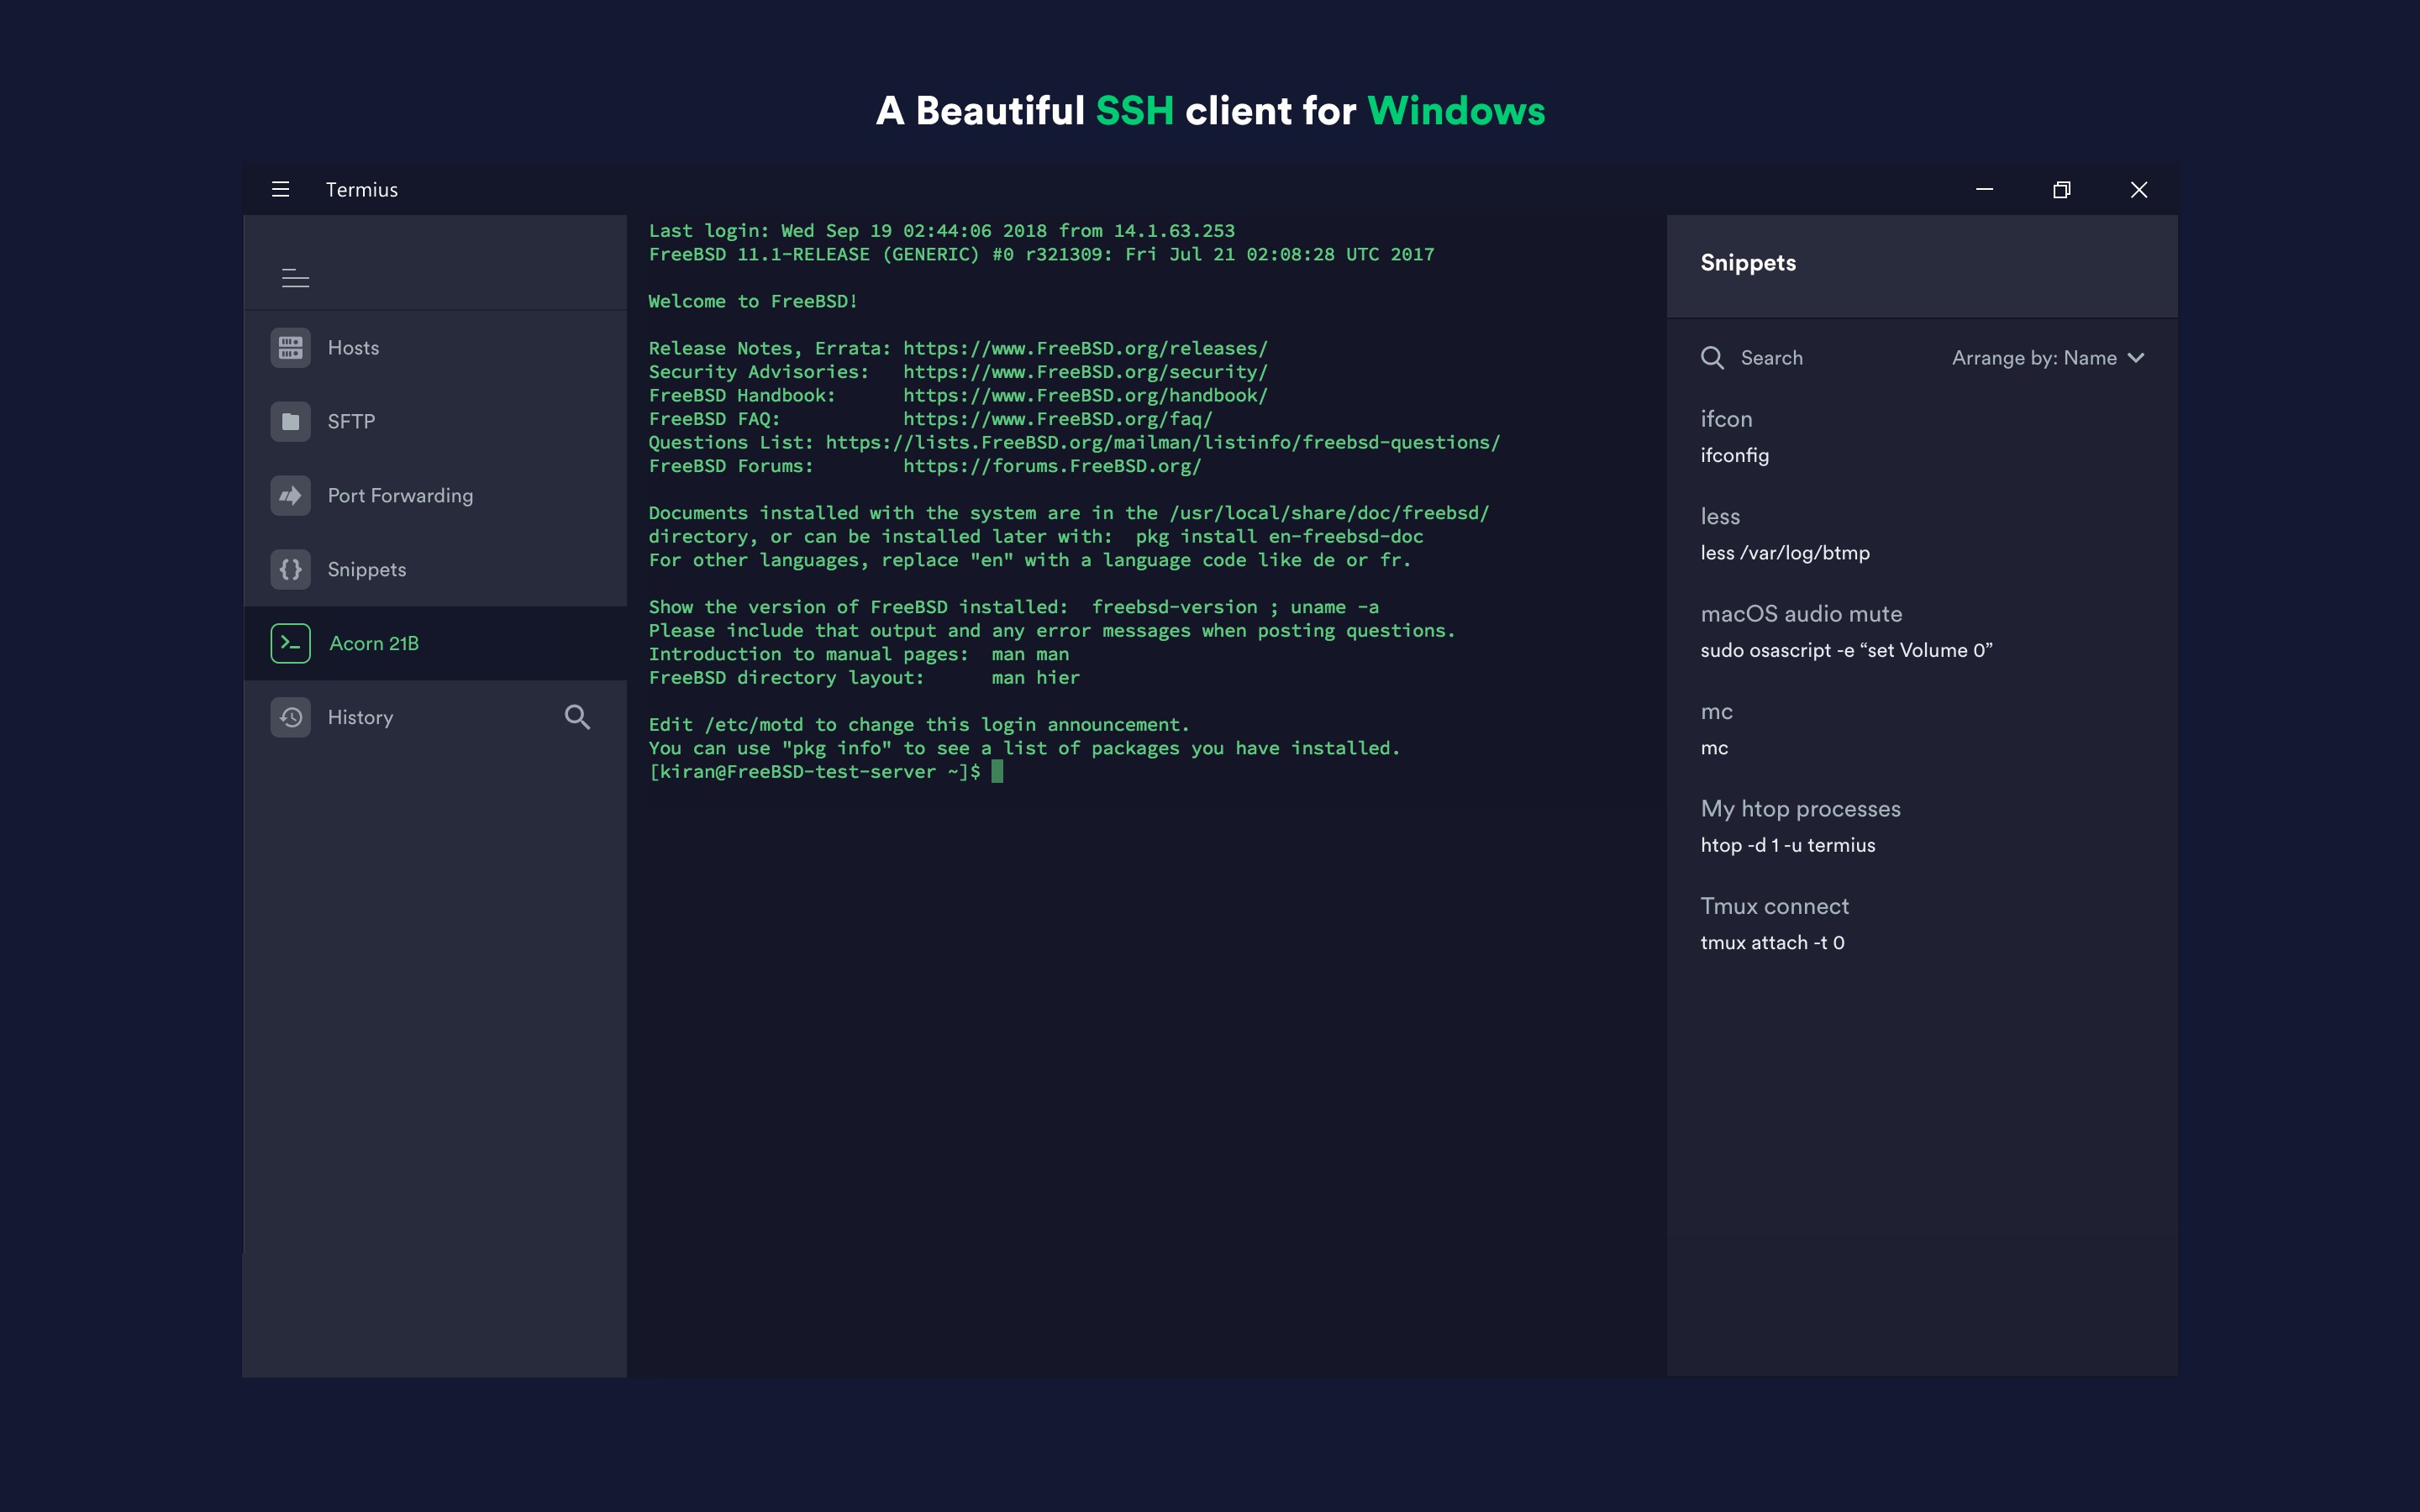Image resolution: width=2420 pixels, height=1512 pixels.
Task: Open the Arrange by: Name dropdown
Action: click(2034, 358)
